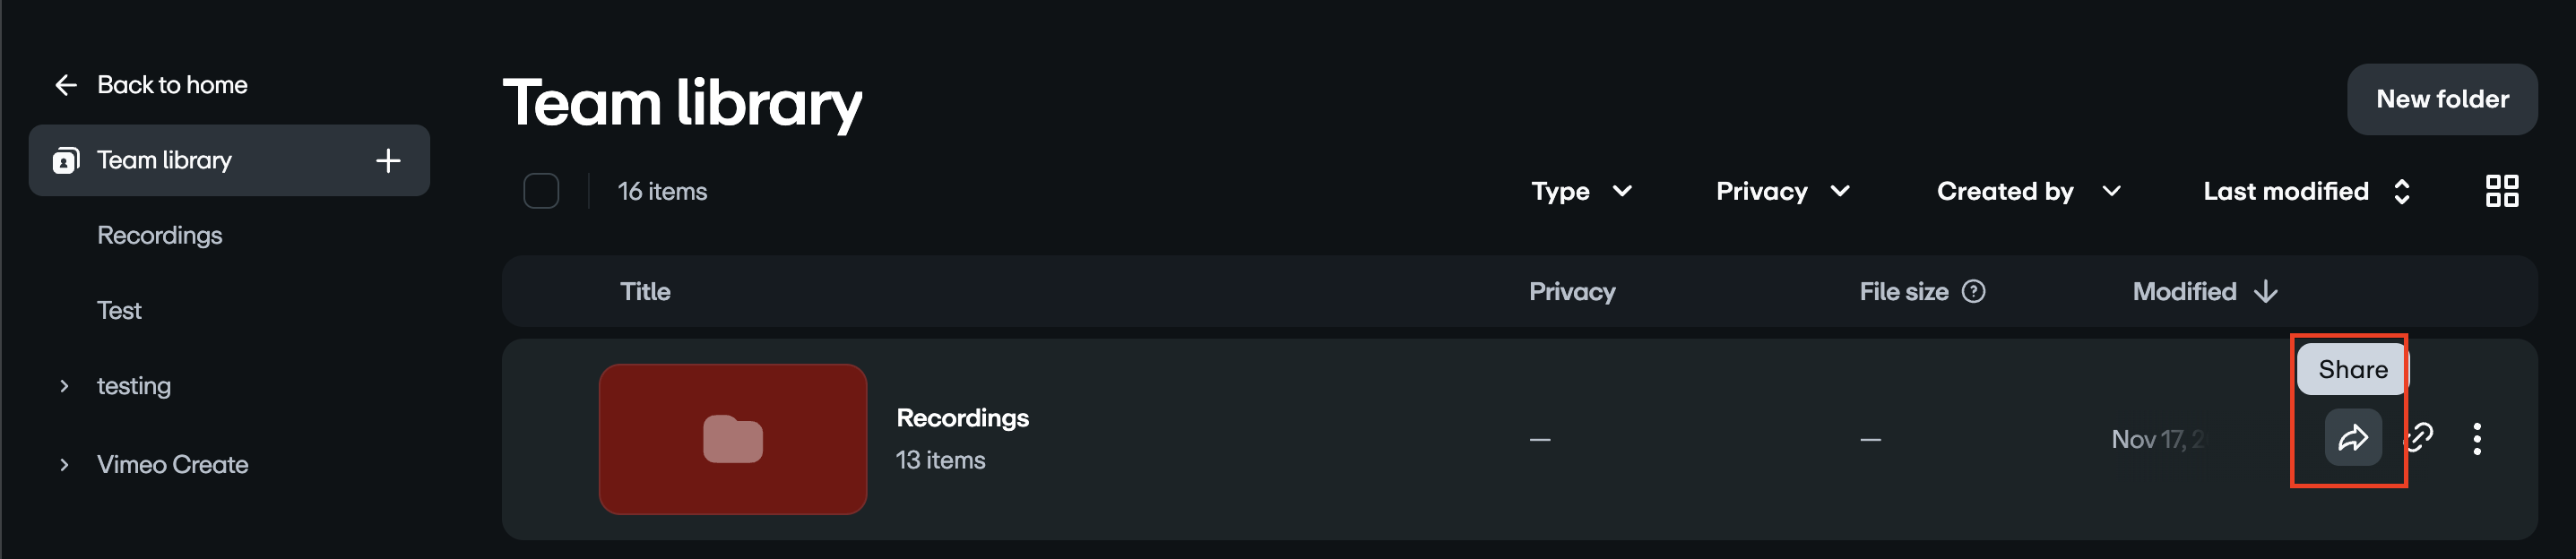Select Test in the sidebar
Screen dimensions: 2576x559
[119, 310]
